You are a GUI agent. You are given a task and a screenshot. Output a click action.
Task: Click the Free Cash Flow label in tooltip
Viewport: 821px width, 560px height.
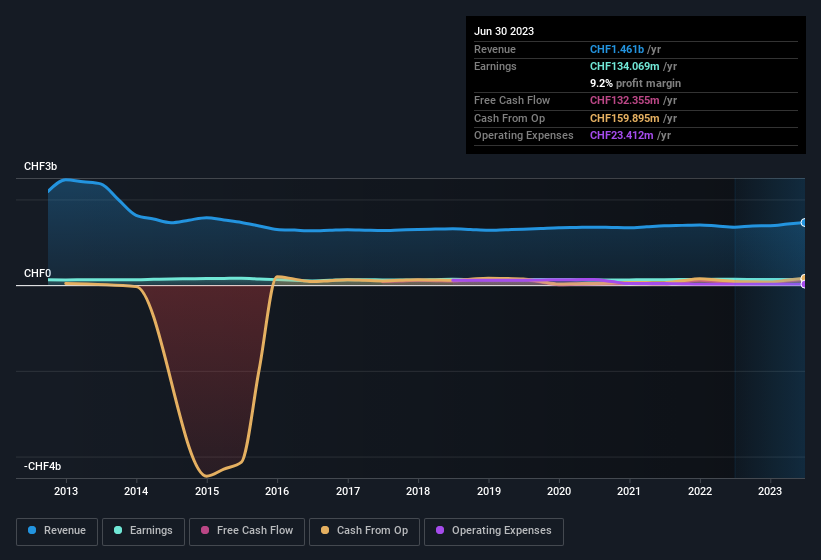[x=512, y=100]
